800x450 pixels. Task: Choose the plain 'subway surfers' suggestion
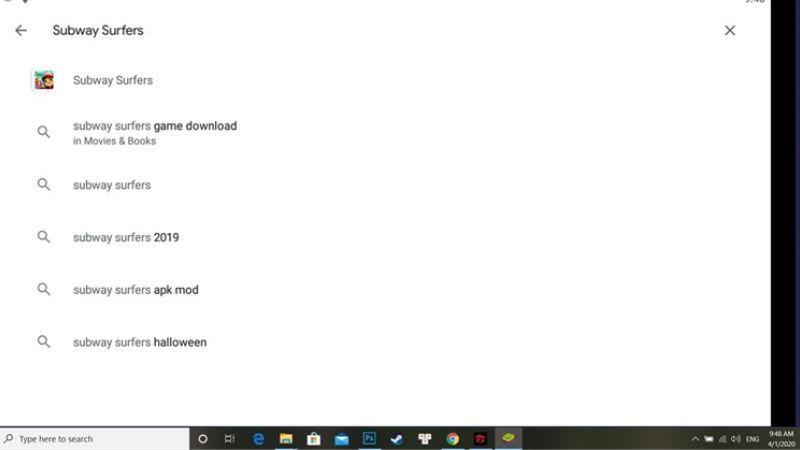pyautogui.click(x=111, y=185)
